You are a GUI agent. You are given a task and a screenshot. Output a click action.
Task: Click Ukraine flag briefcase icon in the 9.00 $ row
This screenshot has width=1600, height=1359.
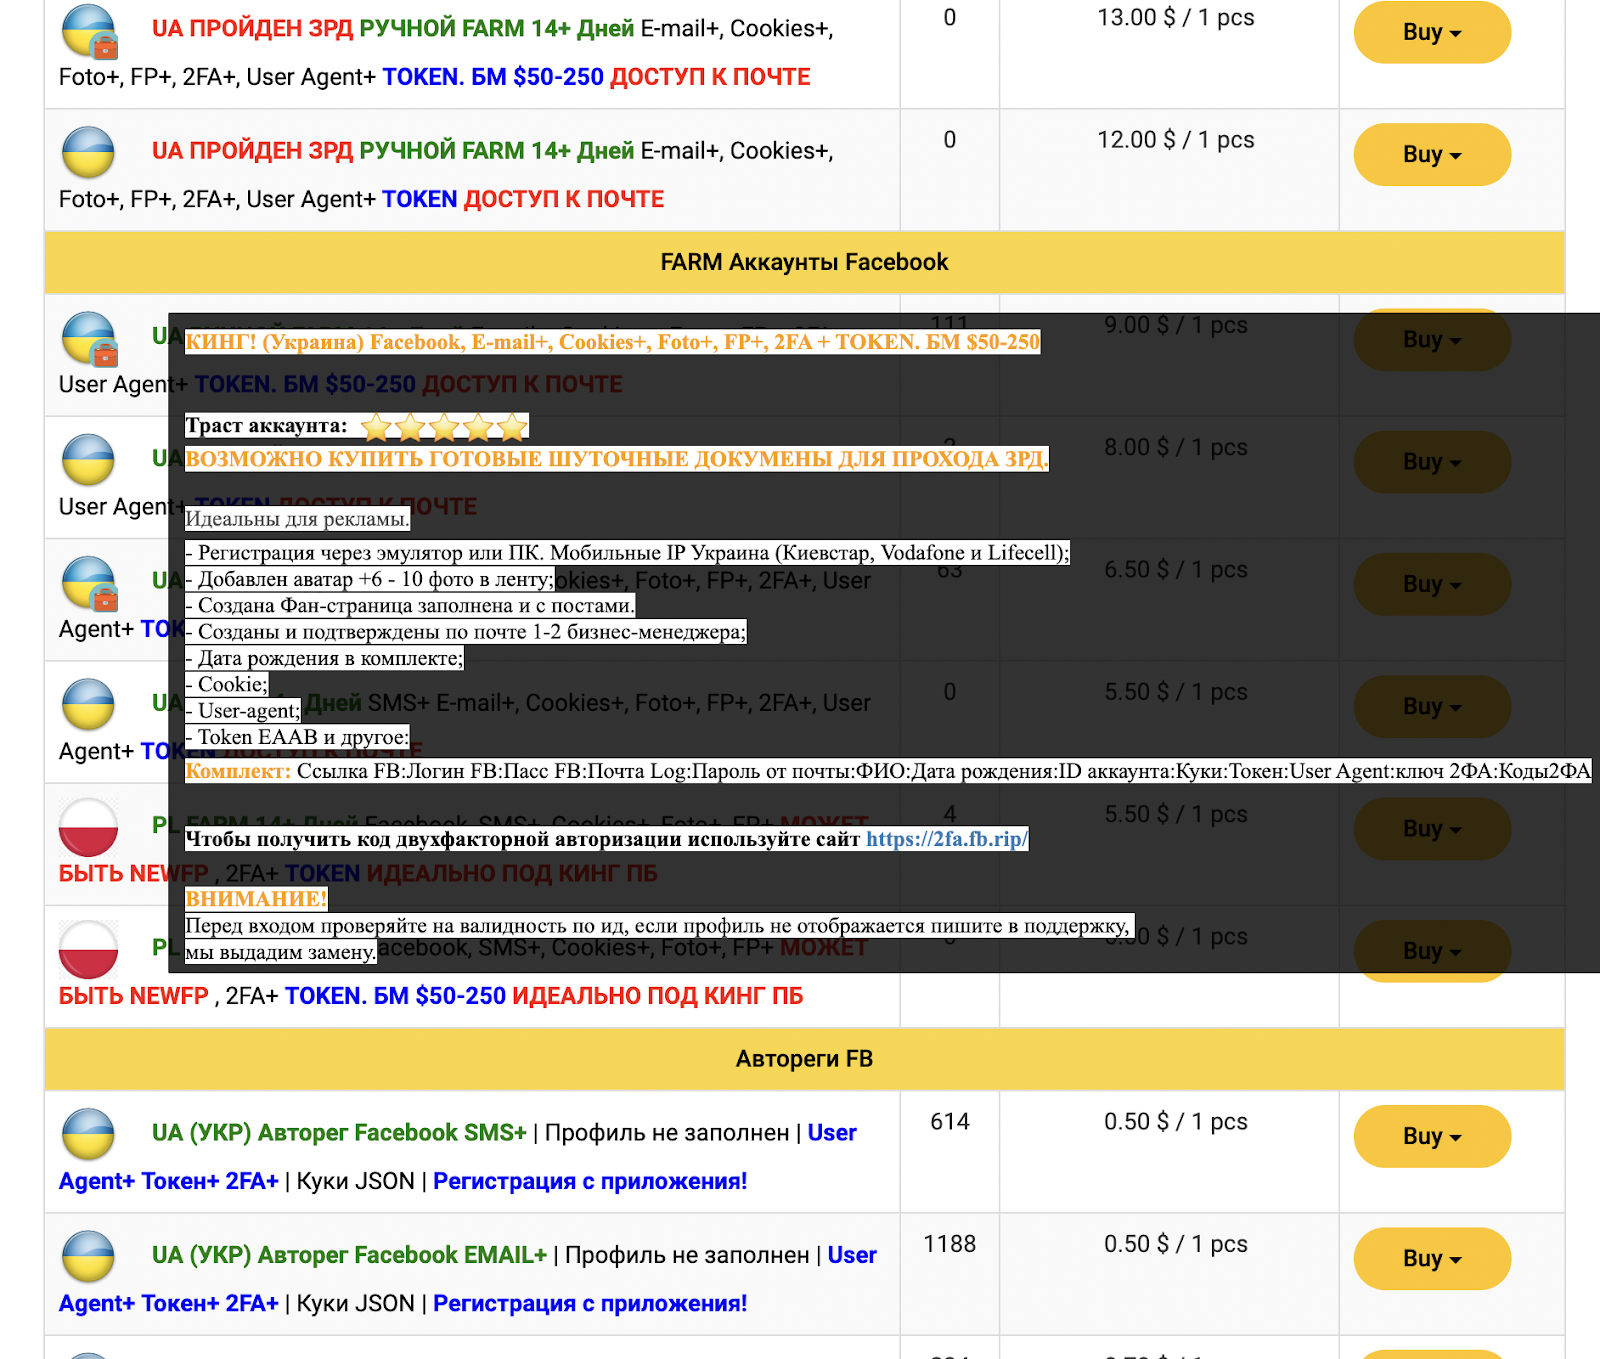[89, 339]
